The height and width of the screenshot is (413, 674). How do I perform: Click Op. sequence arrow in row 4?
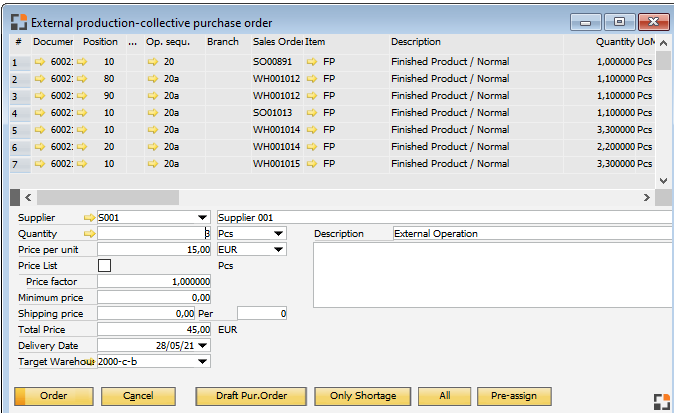153,113
